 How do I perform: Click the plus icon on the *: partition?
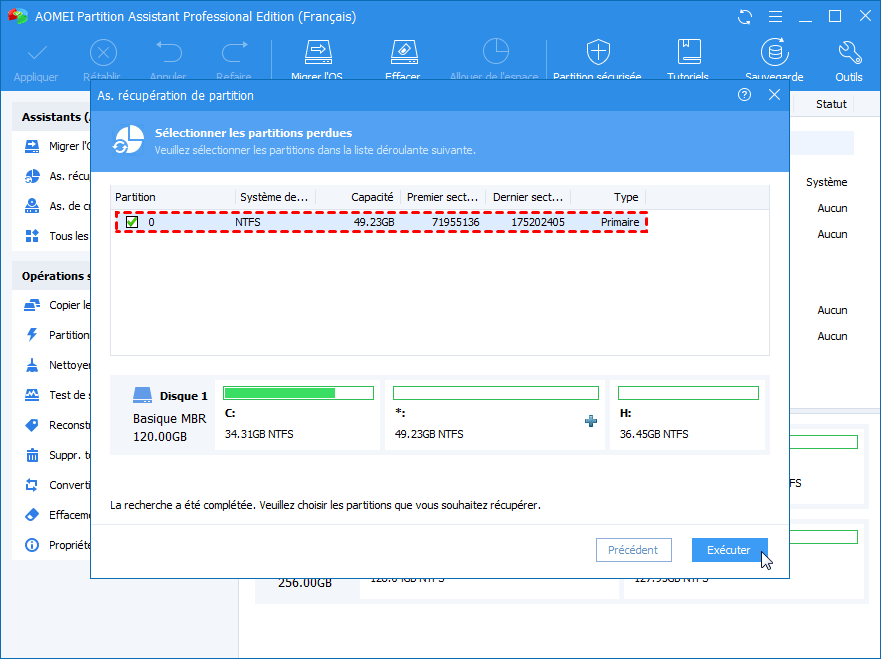[591, 421]
